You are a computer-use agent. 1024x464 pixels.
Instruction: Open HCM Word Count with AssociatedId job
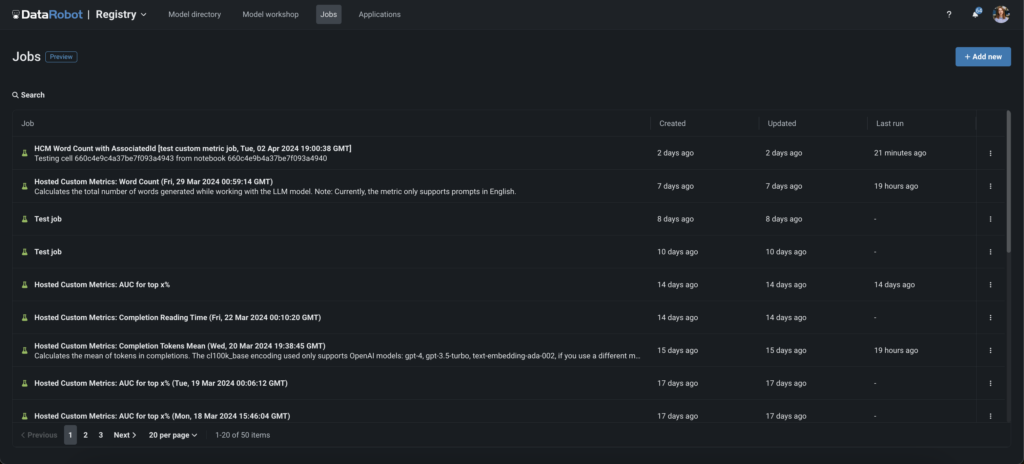click(193, 148)
